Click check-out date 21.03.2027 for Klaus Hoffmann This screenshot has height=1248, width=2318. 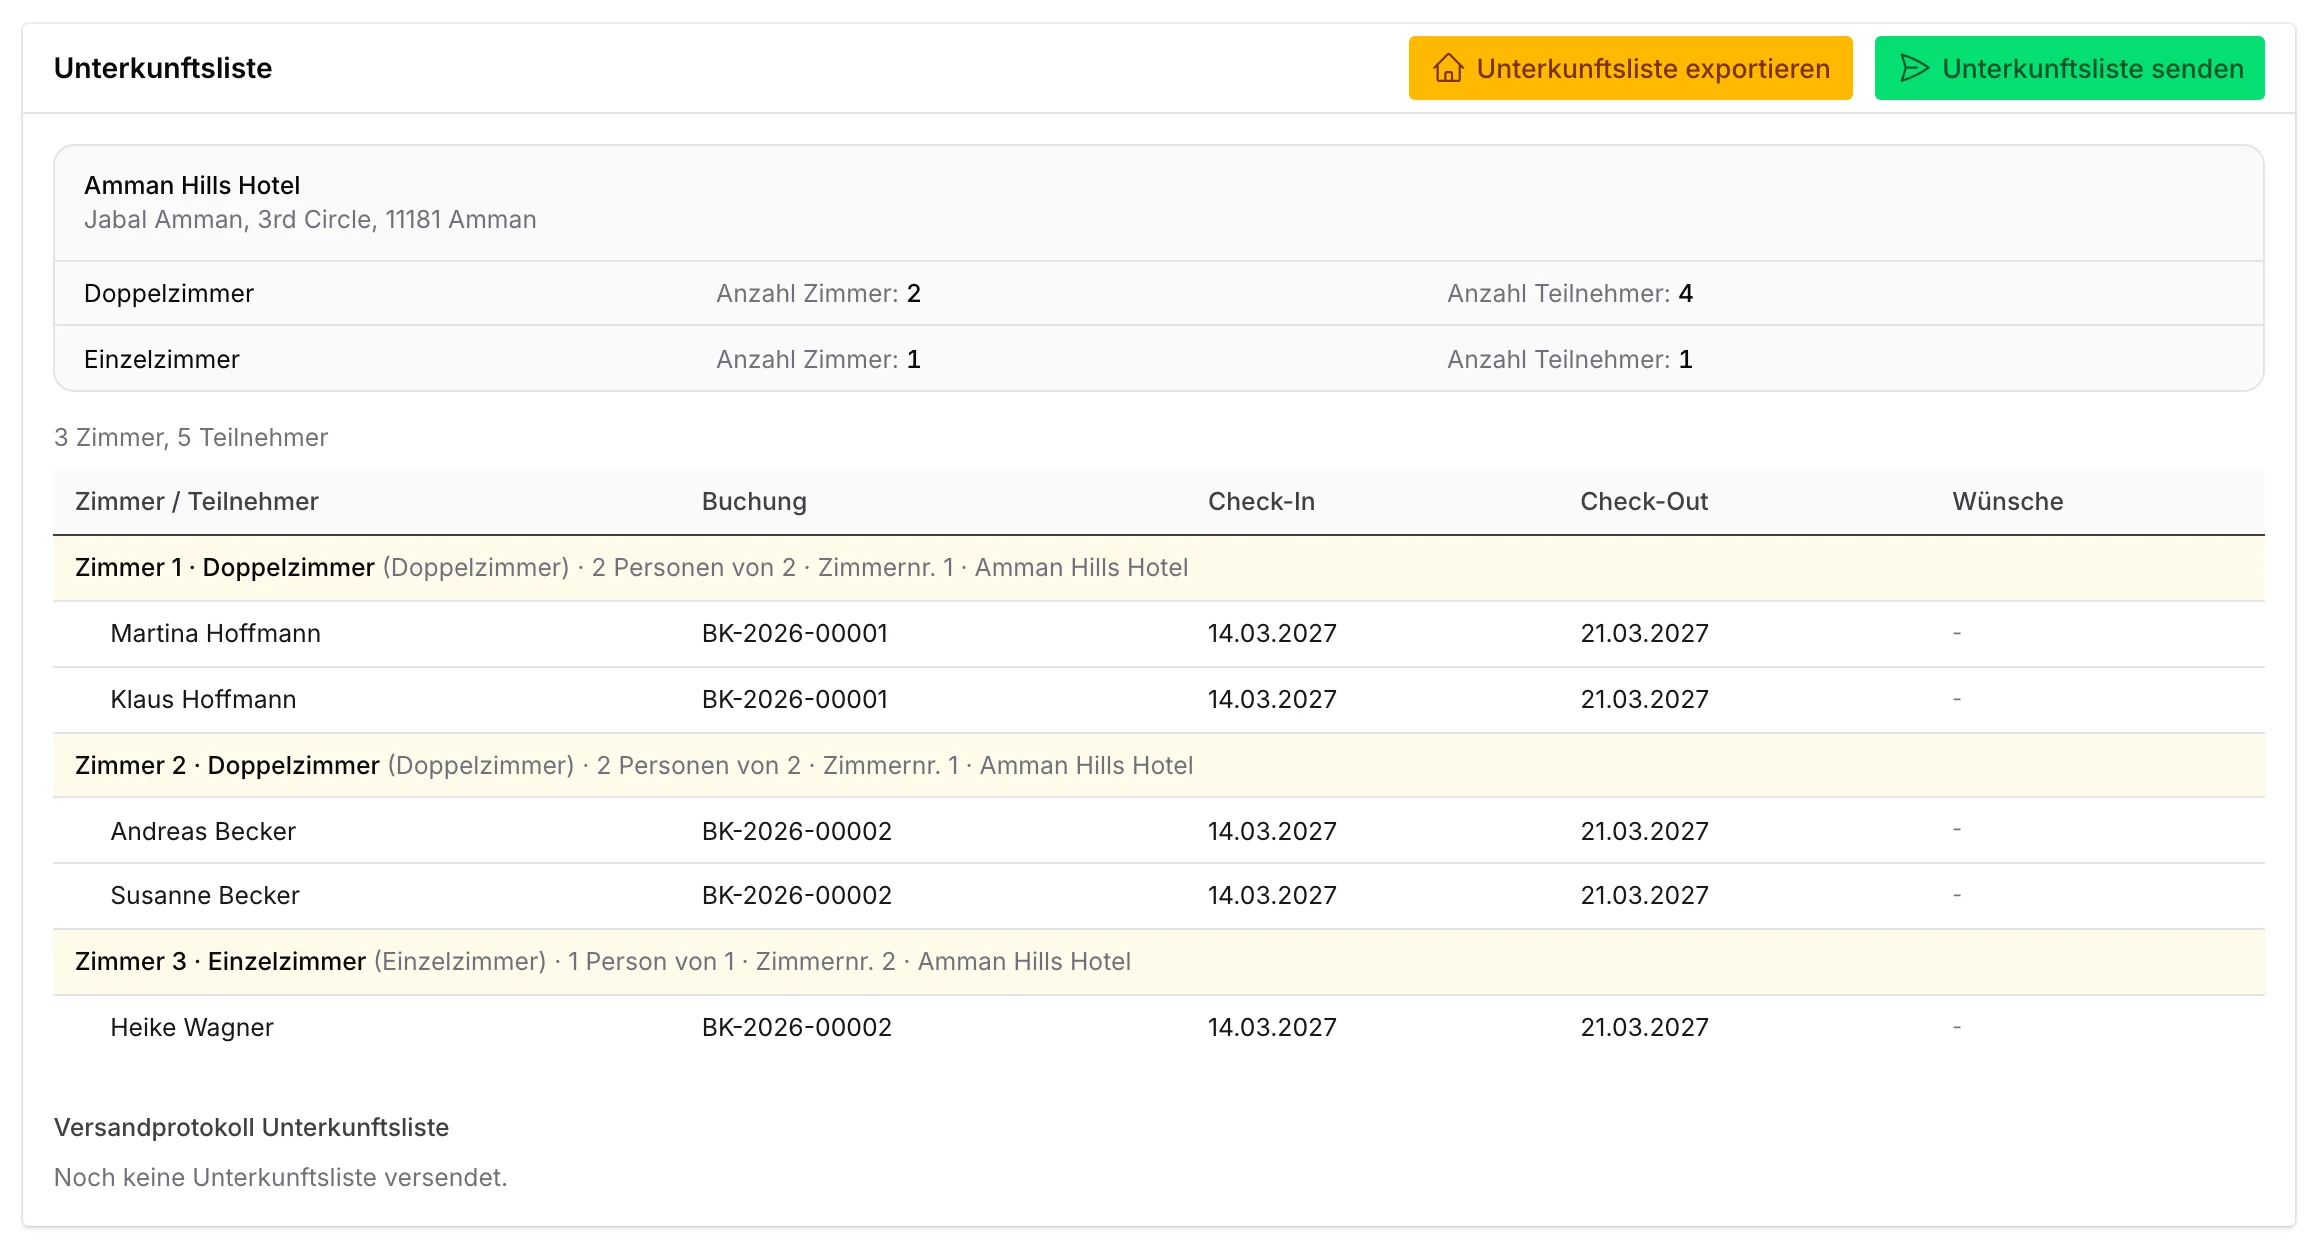1644,699
